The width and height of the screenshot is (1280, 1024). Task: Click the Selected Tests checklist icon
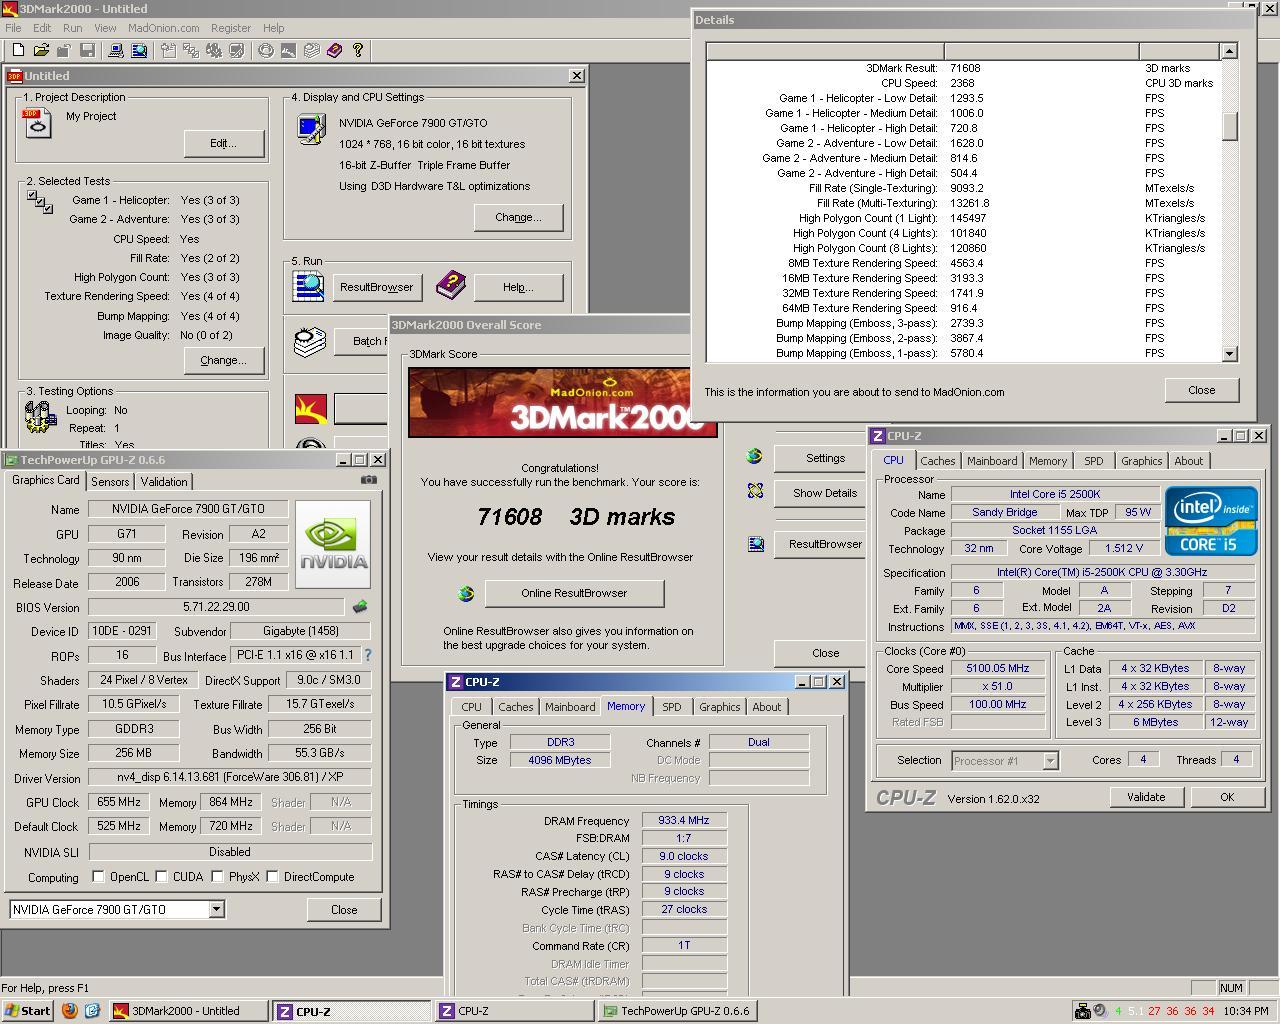point(40,202)
